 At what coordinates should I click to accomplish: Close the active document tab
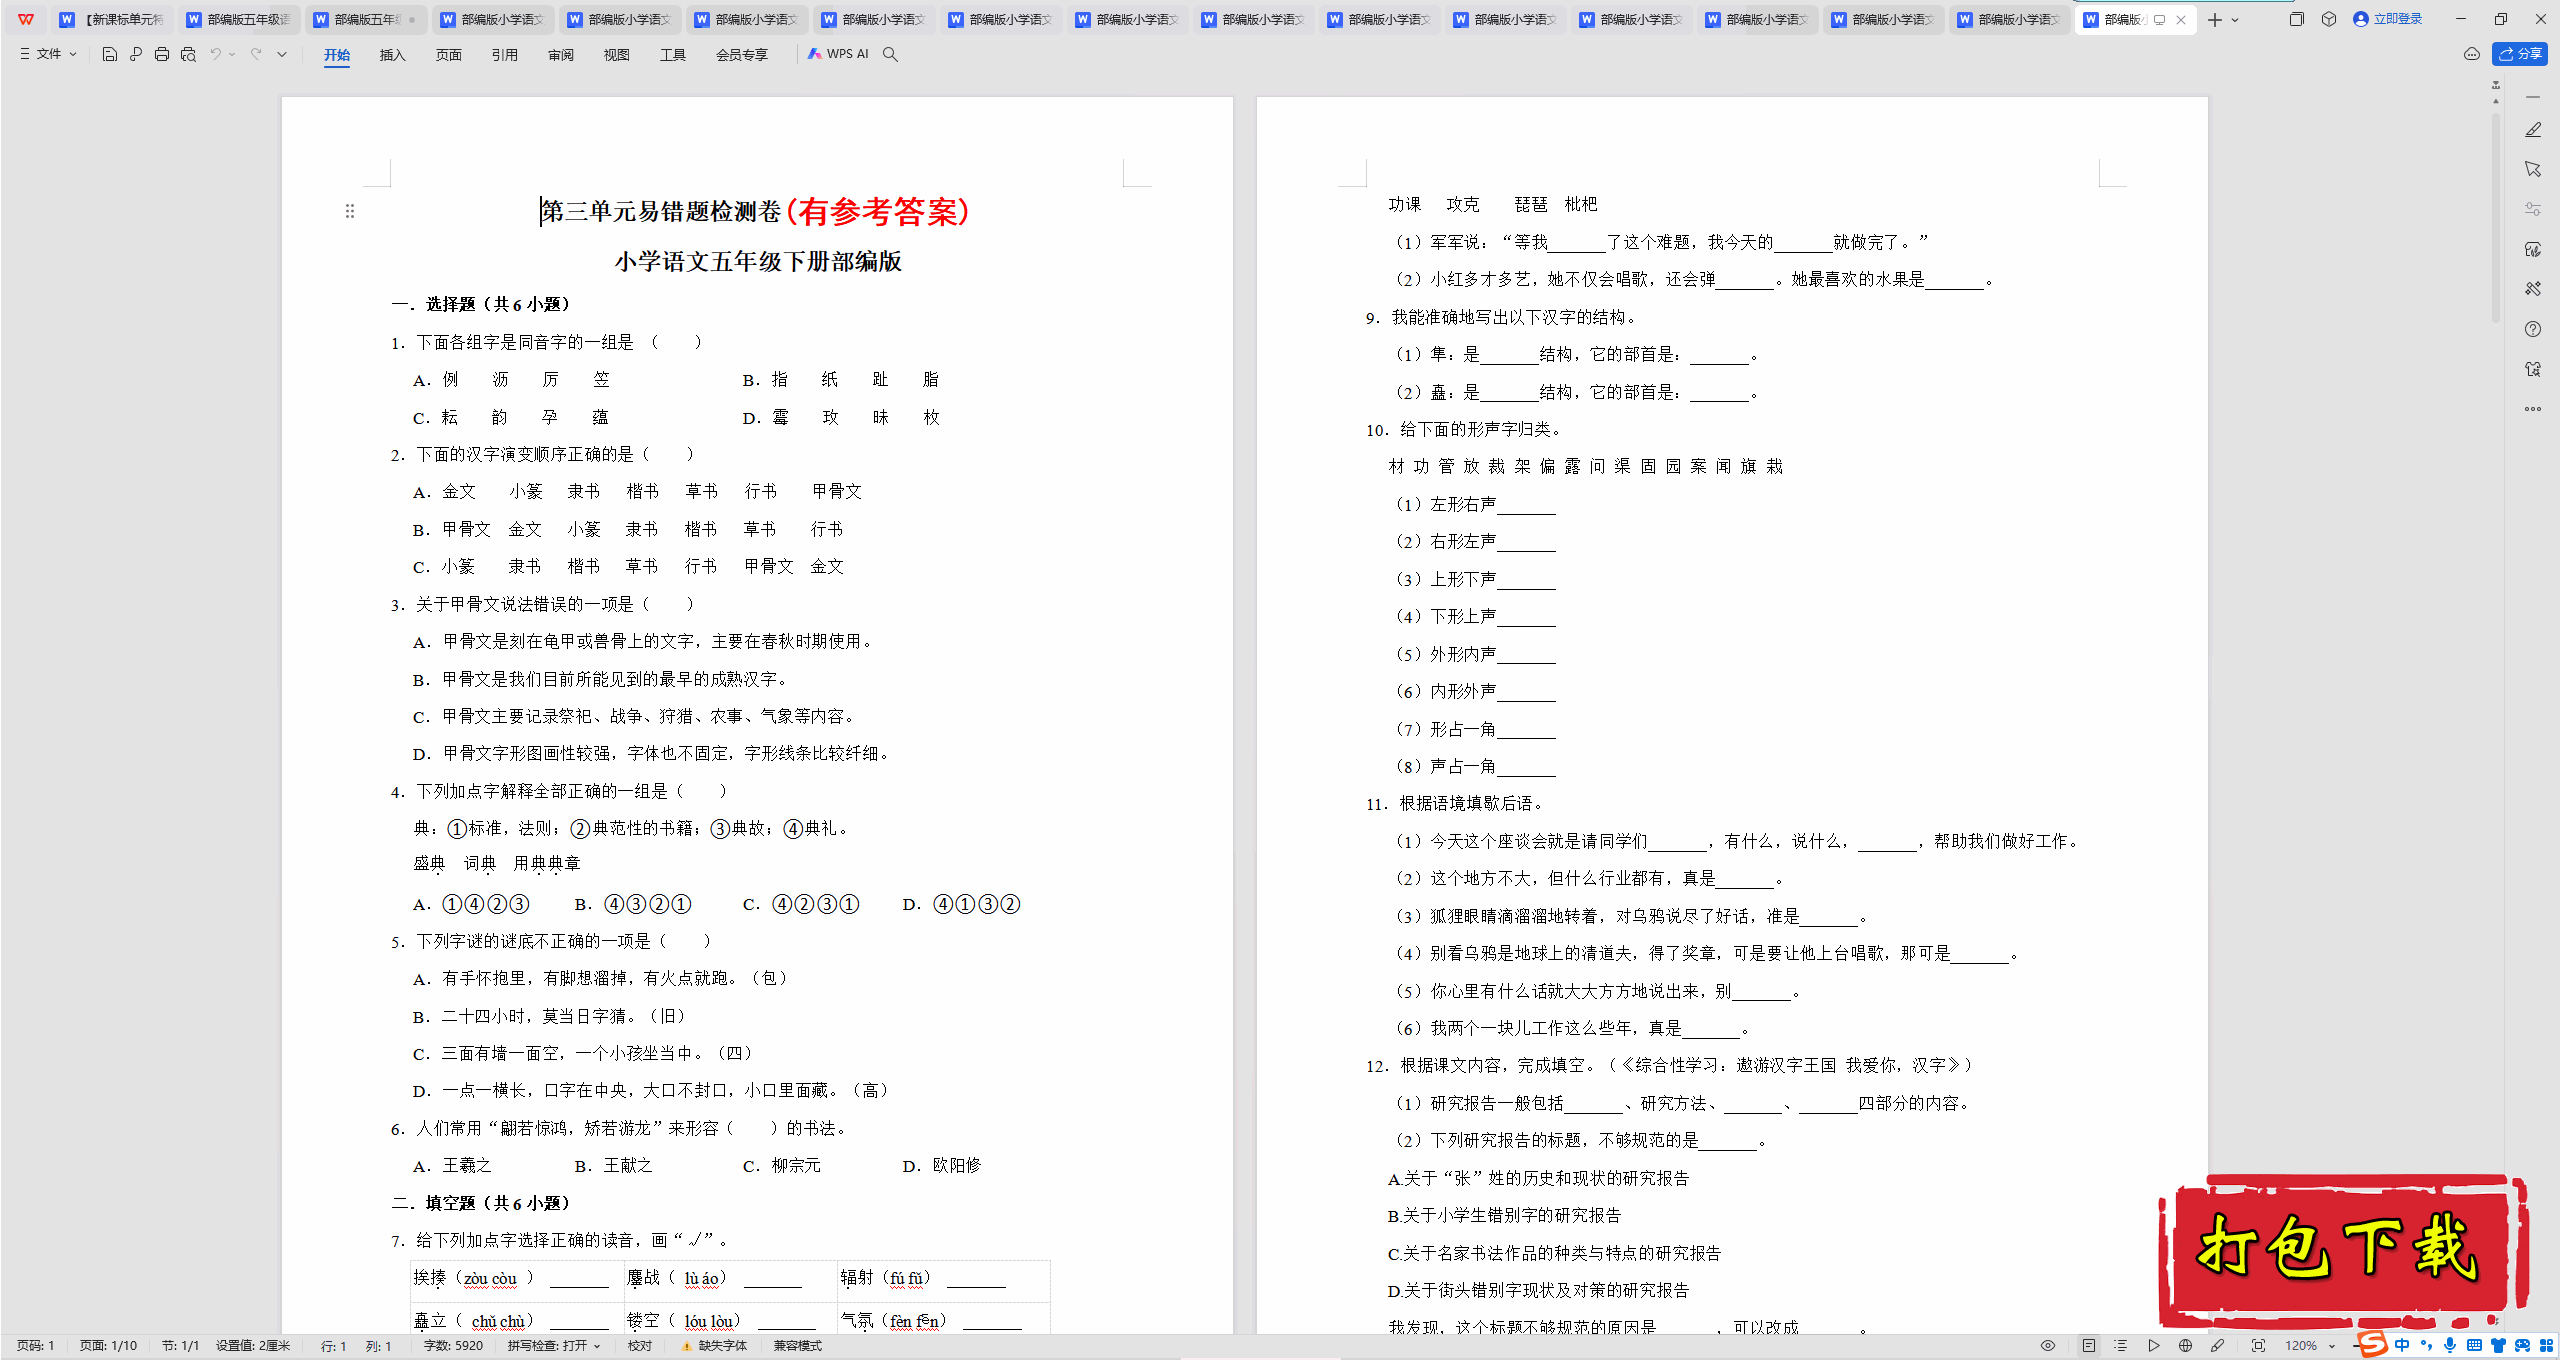click(2181, 19)
